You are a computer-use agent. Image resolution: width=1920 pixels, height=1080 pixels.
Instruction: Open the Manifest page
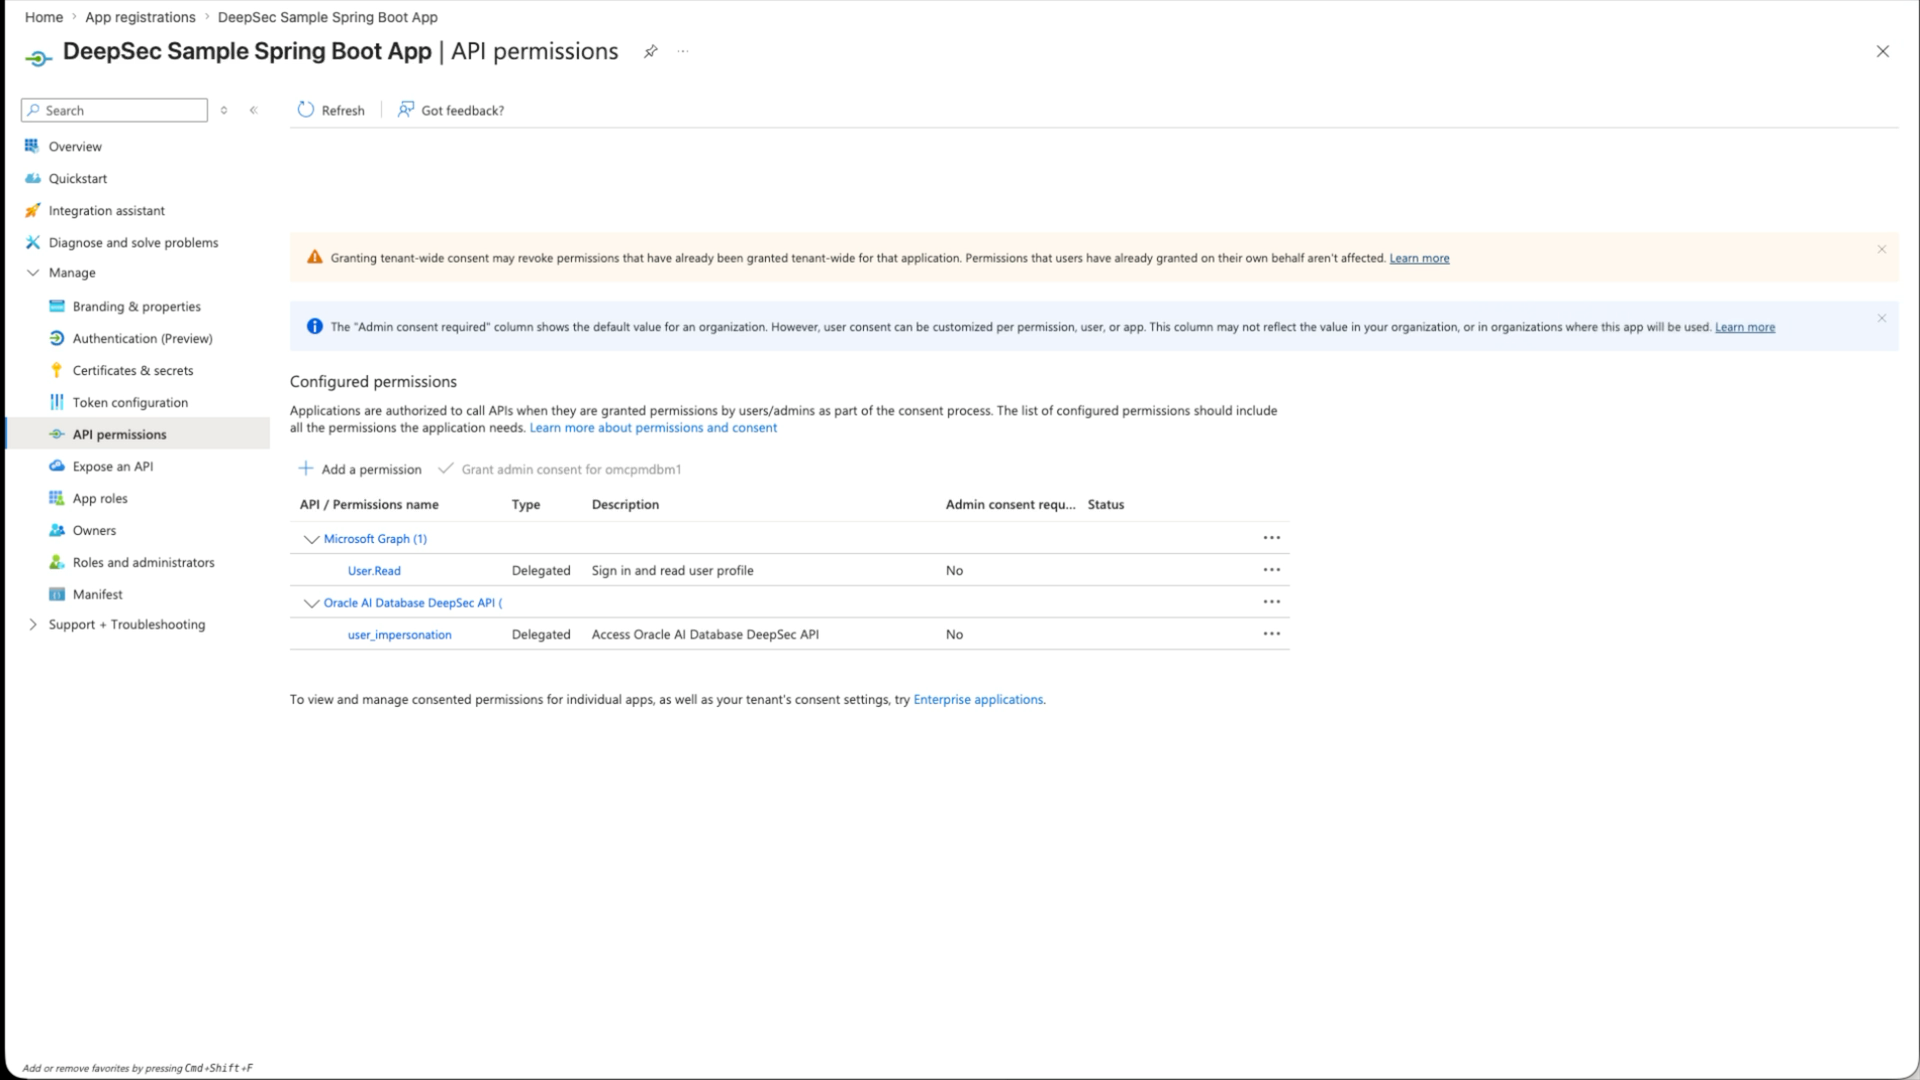click(x=98, y=594)
